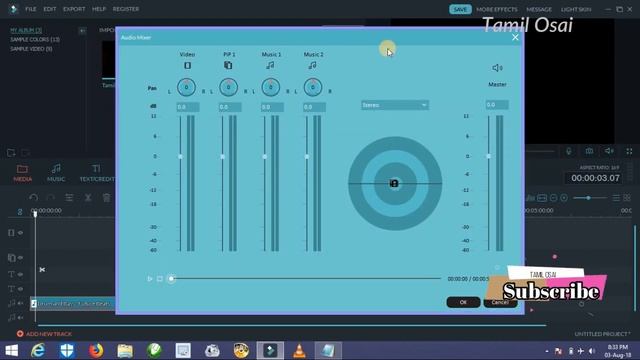Viewport: 640px width, 360px height.
Task: Collapse the album list panel arrow
Action: click(82, 31)
